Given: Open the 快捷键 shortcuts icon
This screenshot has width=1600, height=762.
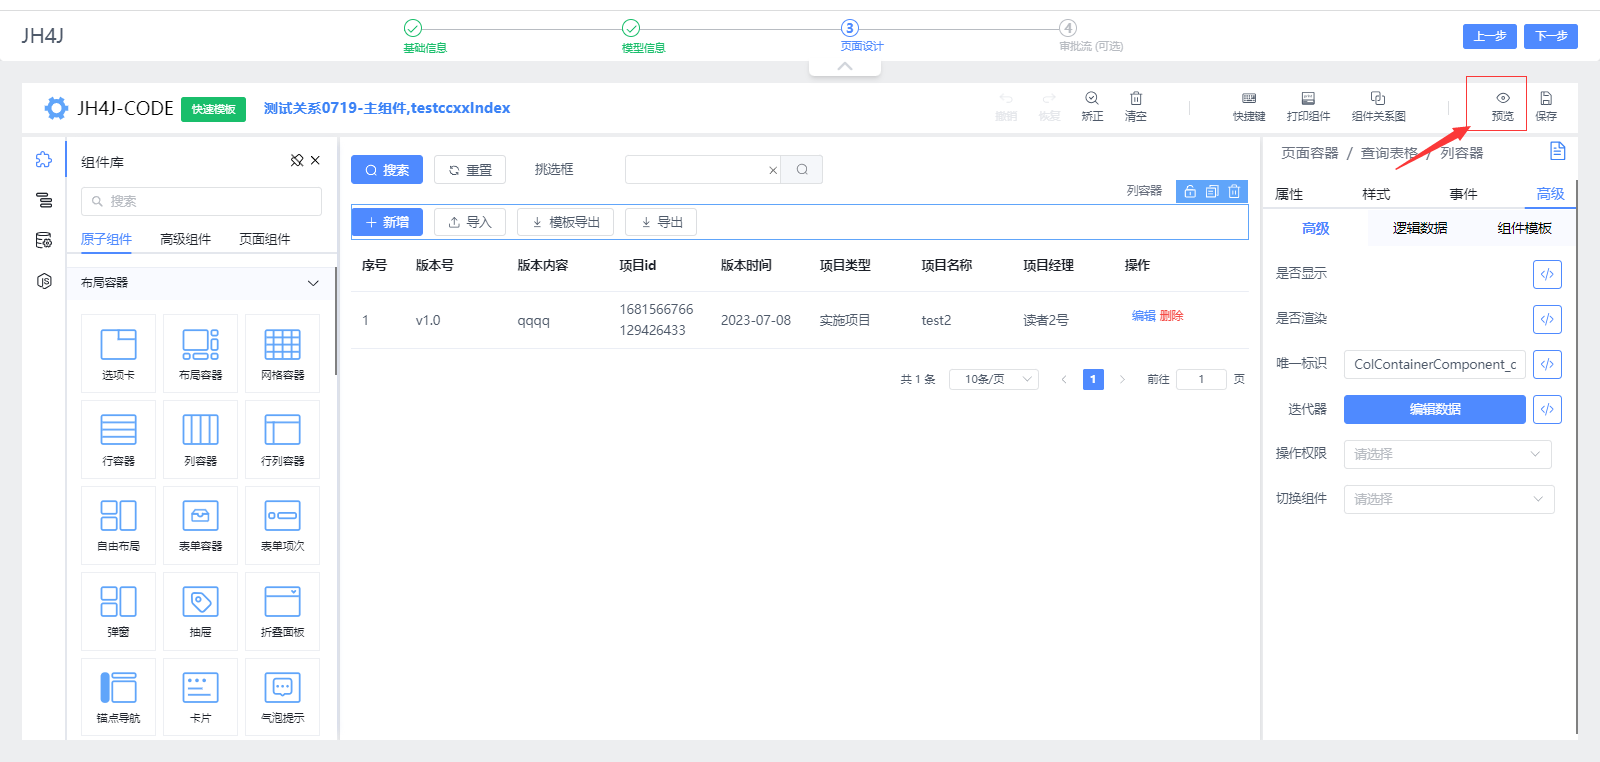Looking at the screenshot, I should (1249, 98).
